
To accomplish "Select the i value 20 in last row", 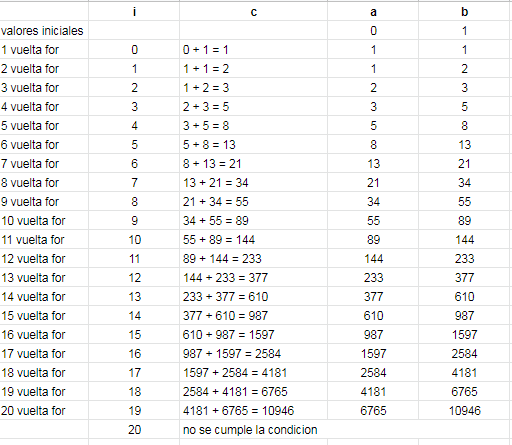I will coord(134,429).
